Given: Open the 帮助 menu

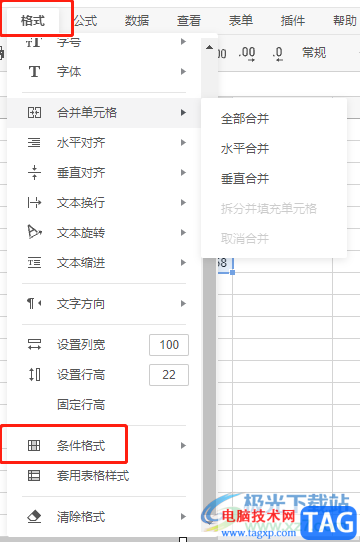Looking at the screenshot, I should pos(344,21).
